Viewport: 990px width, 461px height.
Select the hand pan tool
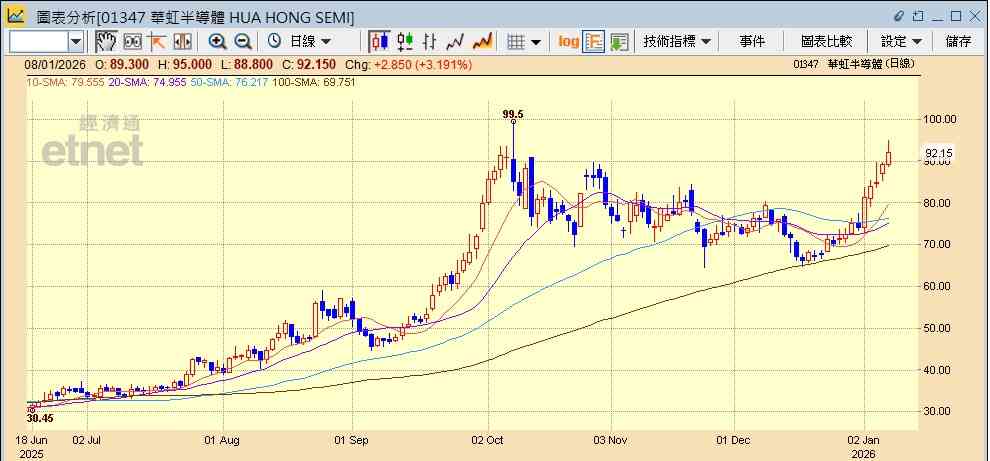pyautogui.click(x=107, y=42)
